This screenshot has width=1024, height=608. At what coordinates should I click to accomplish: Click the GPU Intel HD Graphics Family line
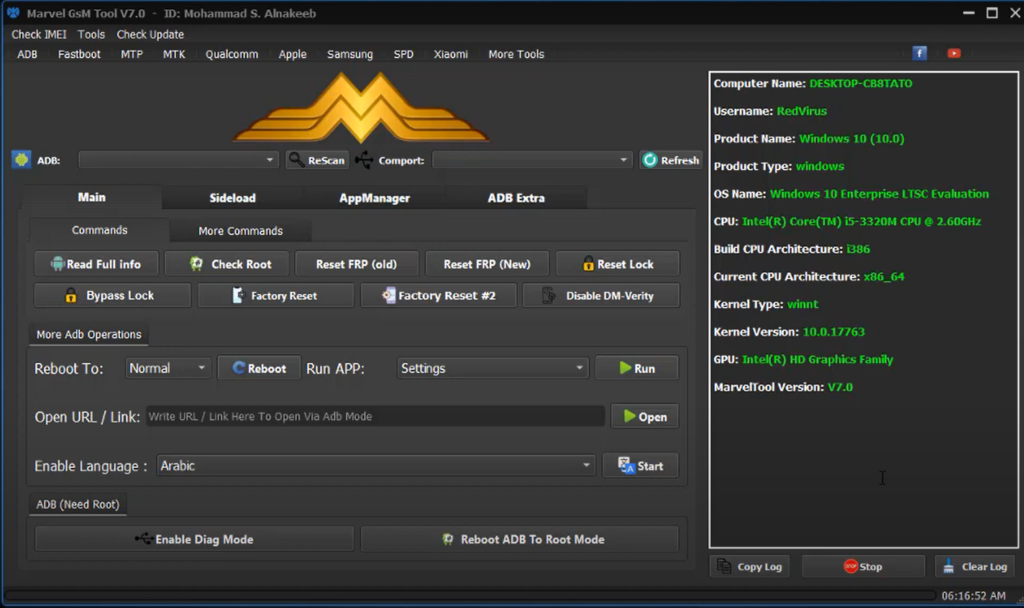[803, 359]
